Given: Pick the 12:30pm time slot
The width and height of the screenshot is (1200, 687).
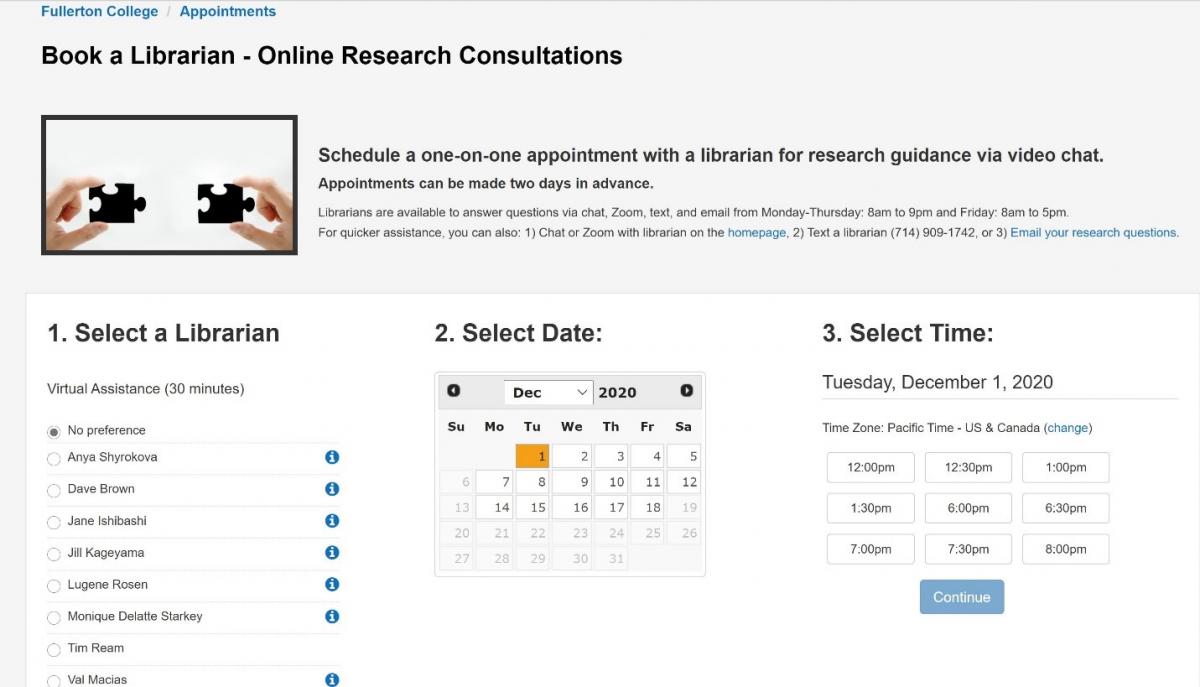Looking at the screenshot, I should click(968, 468).
